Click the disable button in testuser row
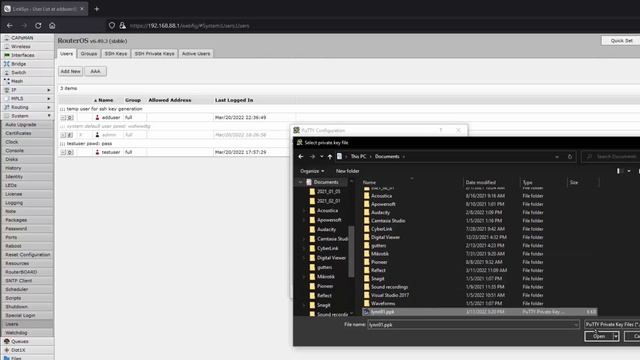The image size is (640, 360). pyautogui.click(x=70, y=152)
